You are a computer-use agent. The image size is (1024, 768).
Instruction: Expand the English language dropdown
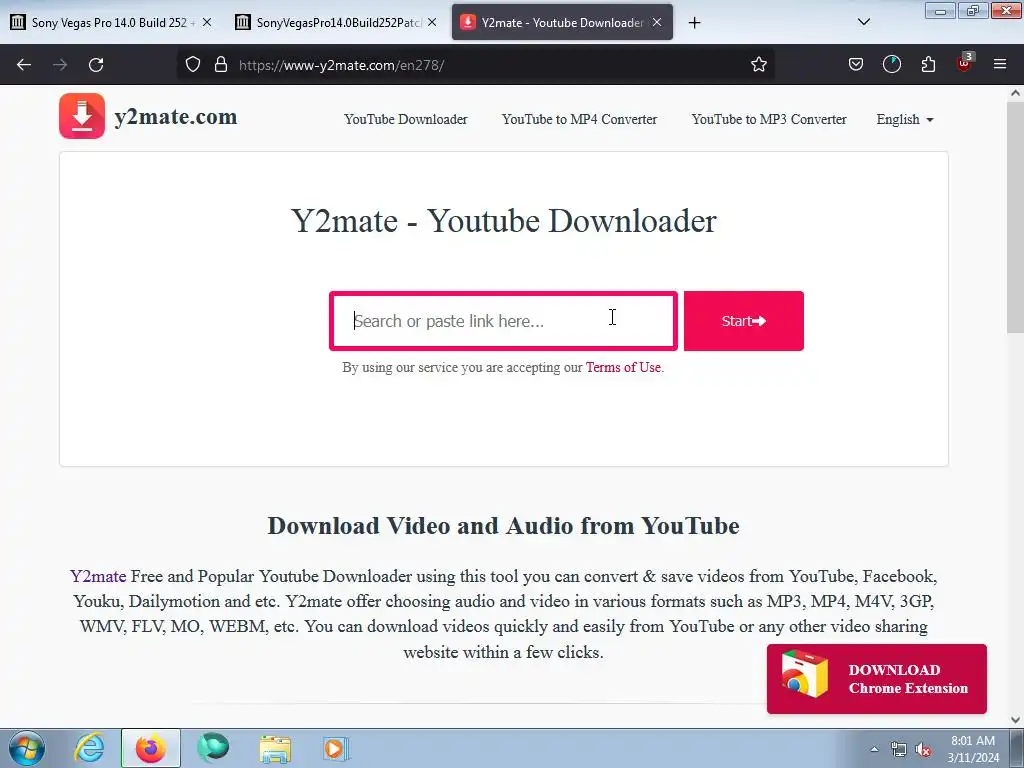click(x=904, y=120)
